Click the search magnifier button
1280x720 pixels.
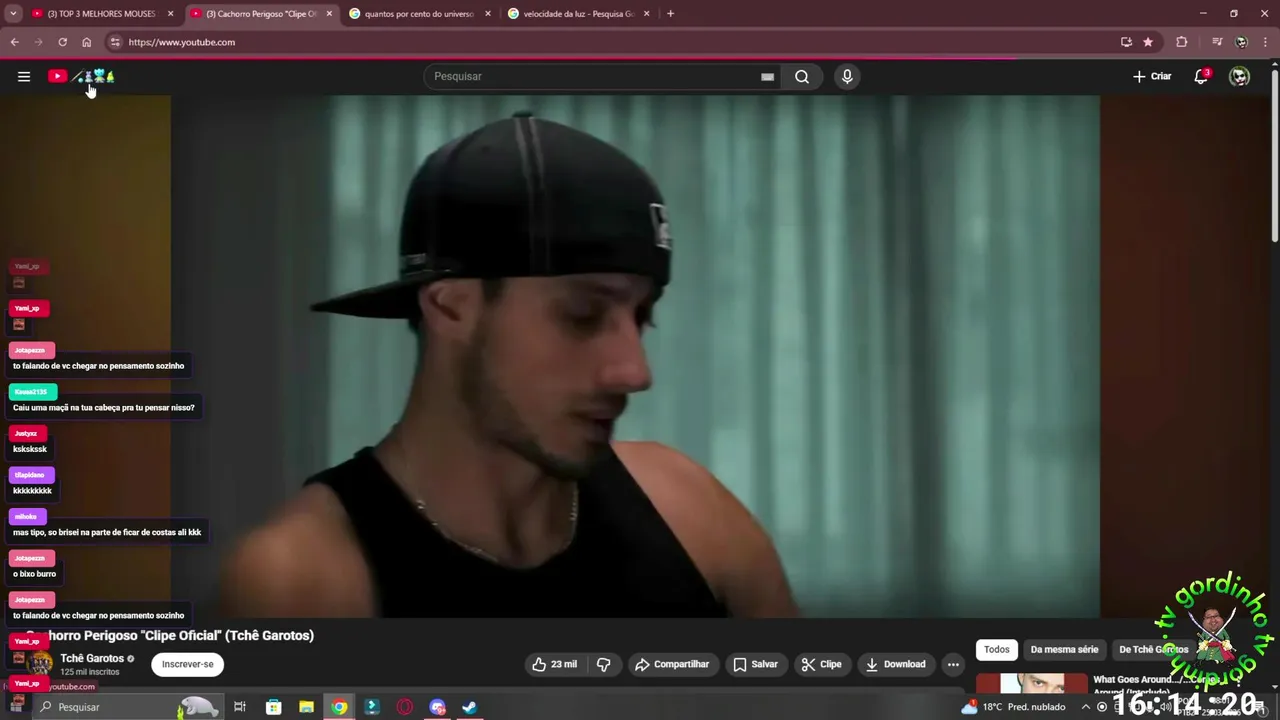point(802,76)
